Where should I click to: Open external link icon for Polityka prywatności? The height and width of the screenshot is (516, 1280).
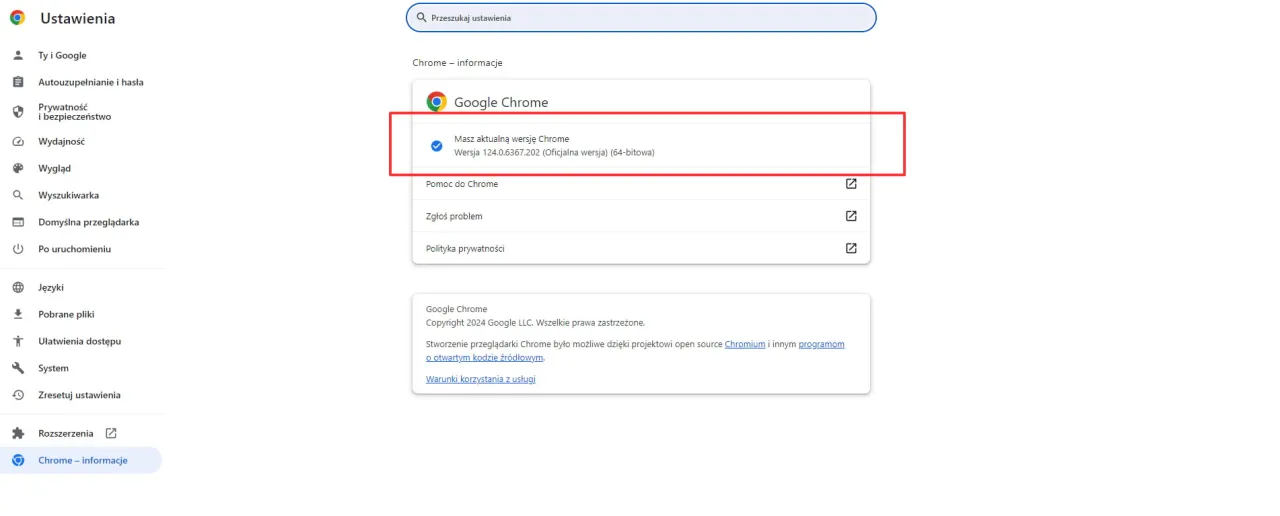(x=851, y=248)
